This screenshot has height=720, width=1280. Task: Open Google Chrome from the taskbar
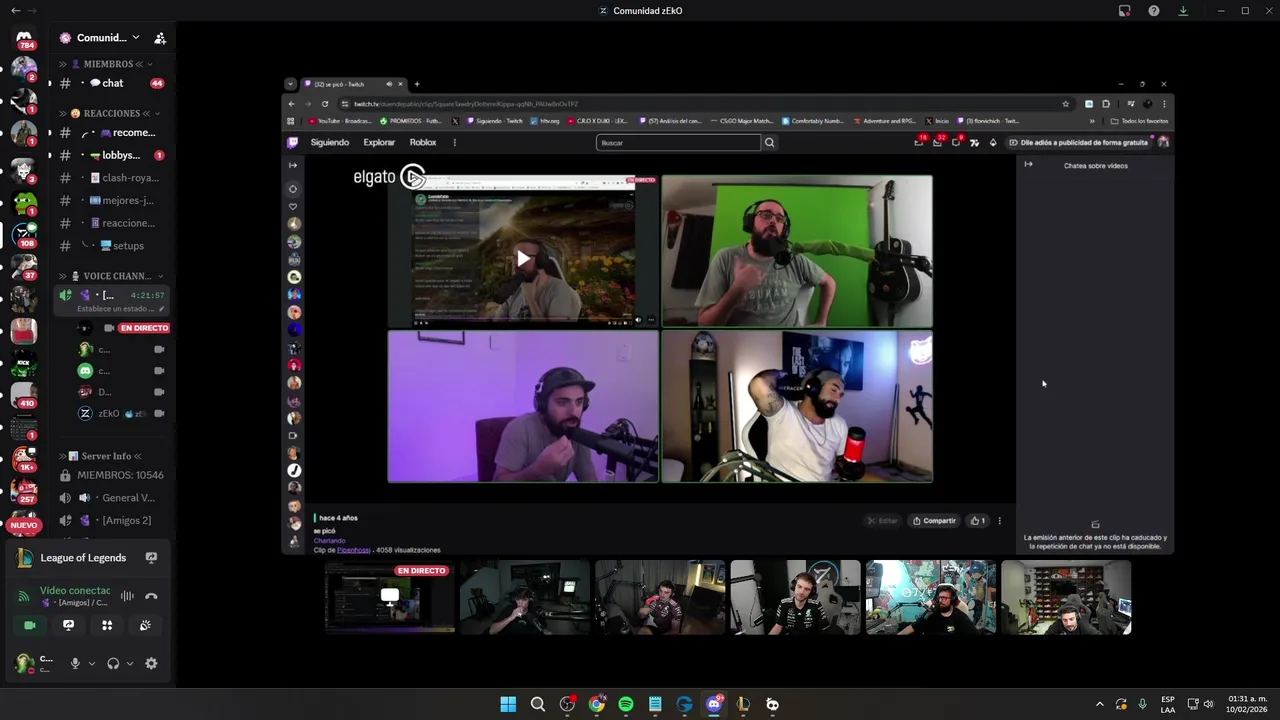[597, 704]
